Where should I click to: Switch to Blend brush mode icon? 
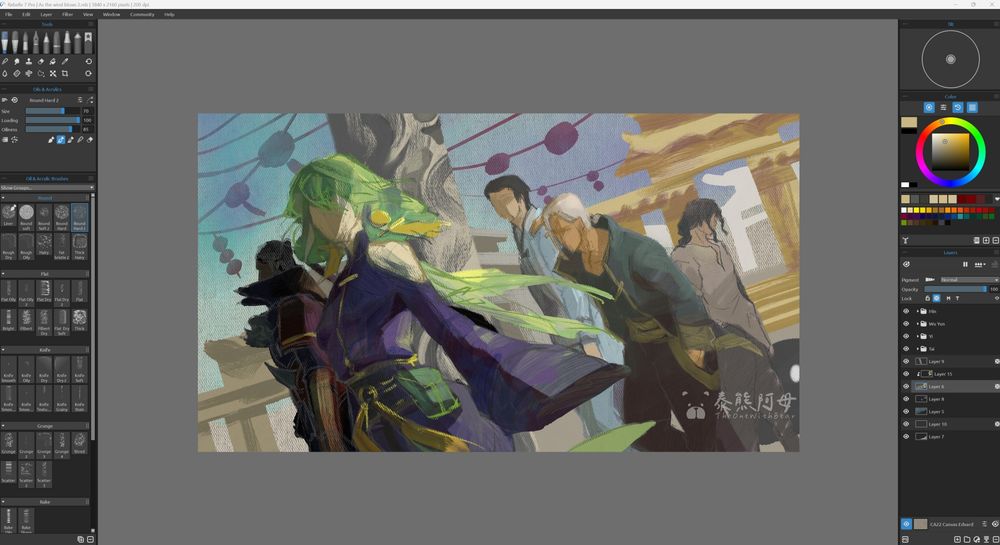(x=80, y=140)
